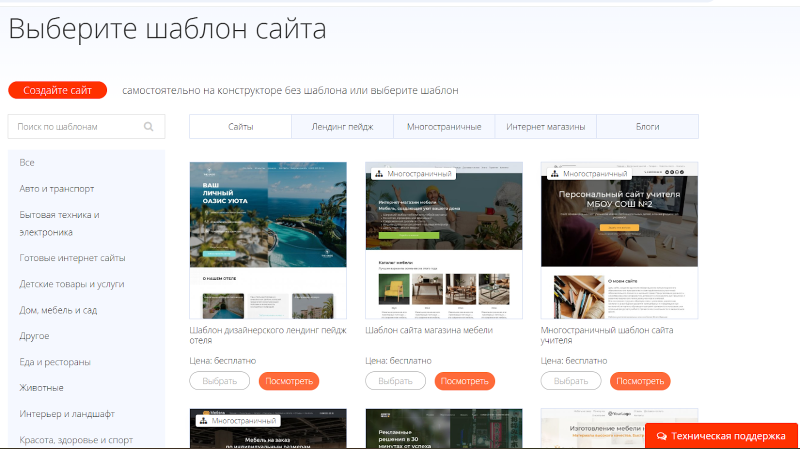
Task: Click Выбрать for teacher site template
Action: (571, 381)
